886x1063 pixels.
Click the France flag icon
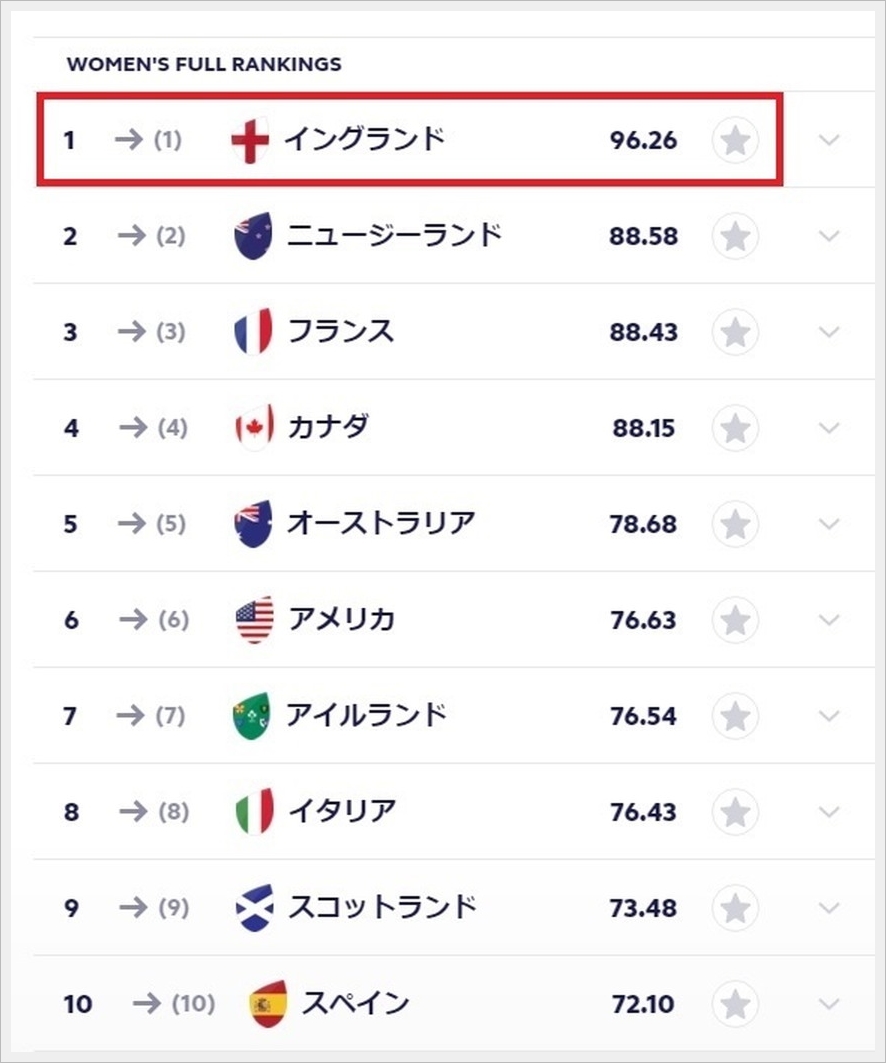(252, 332)
